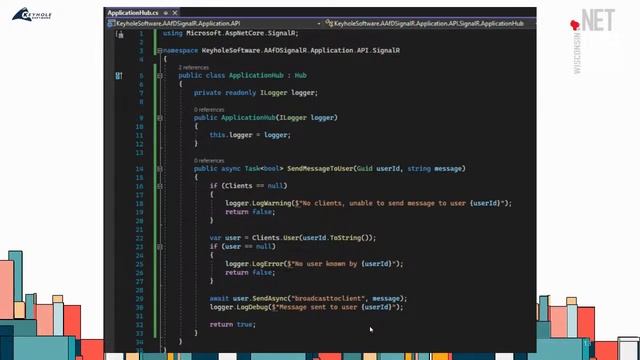Click 'Clients.User' on line 22
Screen dimensions: 640x360
(276, 238)
